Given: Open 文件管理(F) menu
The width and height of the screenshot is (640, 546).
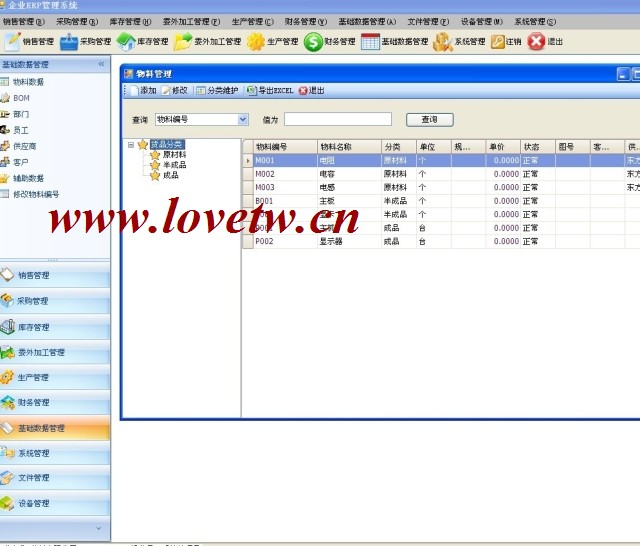Looking at the screenshot, I should click(428, 22).
